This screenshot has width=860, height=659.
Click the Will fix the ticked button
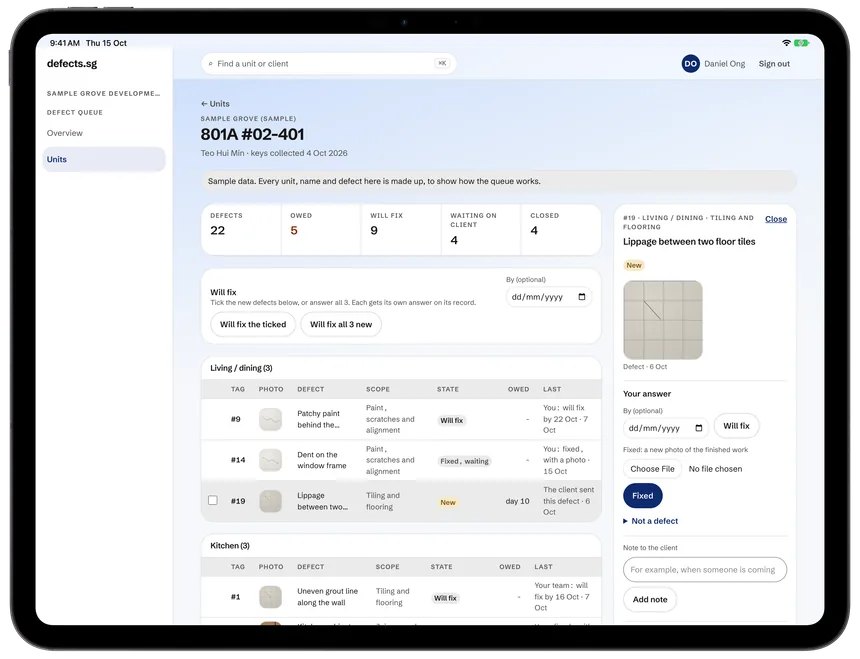(253, 325)
